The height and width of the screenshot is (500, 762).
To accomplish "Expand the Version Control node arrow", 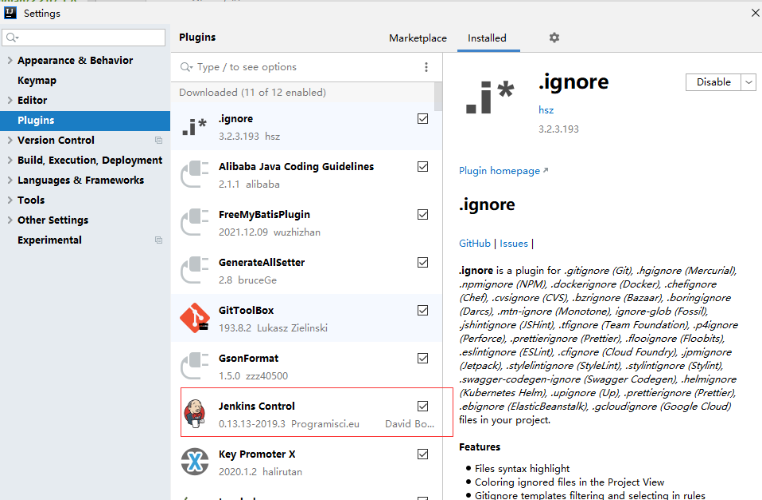I will (x=10, y=140).
